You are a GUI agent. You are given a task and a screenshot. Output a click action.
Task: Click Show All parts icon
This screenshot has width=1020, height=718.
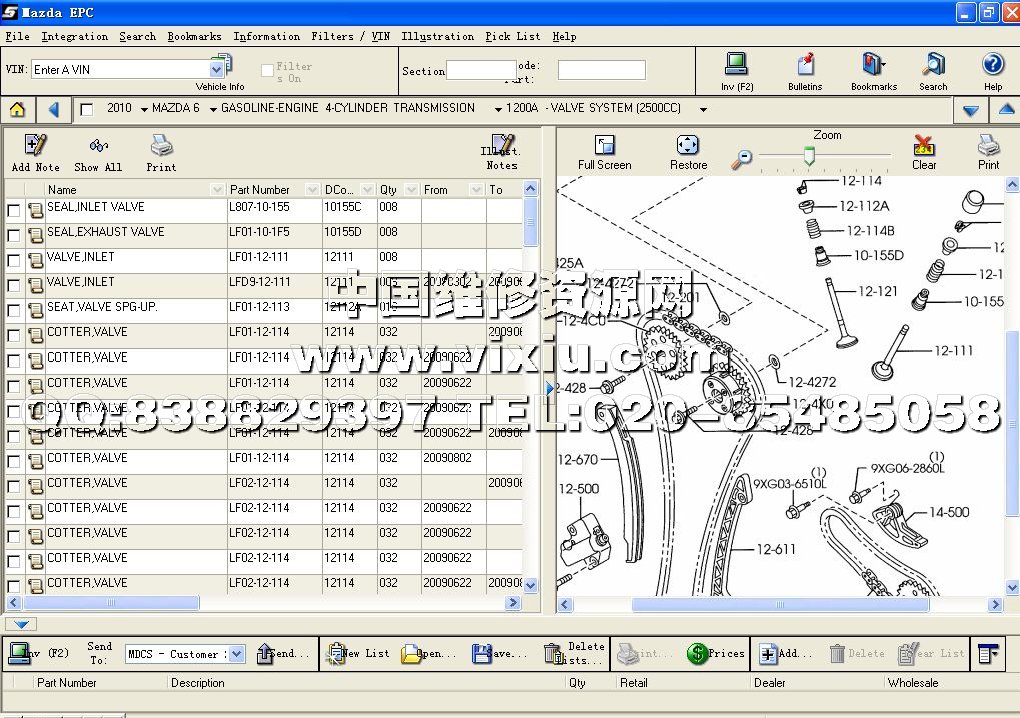[x=98, y=146]
